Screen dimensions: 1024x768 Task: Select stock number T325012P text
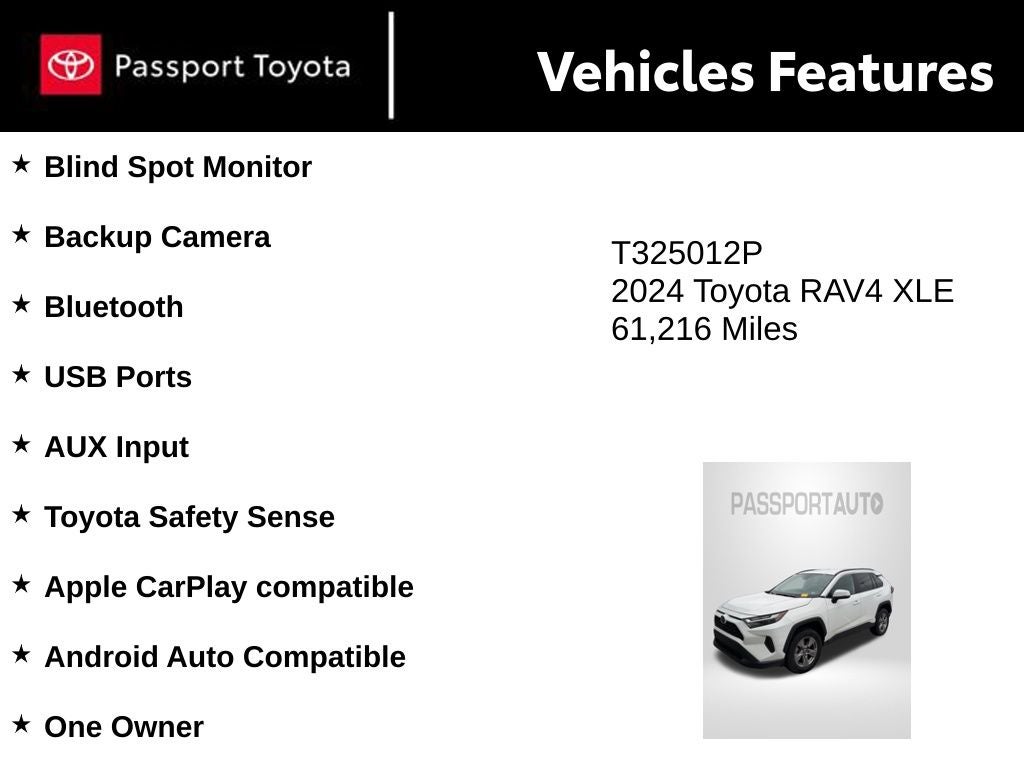tap(686, 254)
